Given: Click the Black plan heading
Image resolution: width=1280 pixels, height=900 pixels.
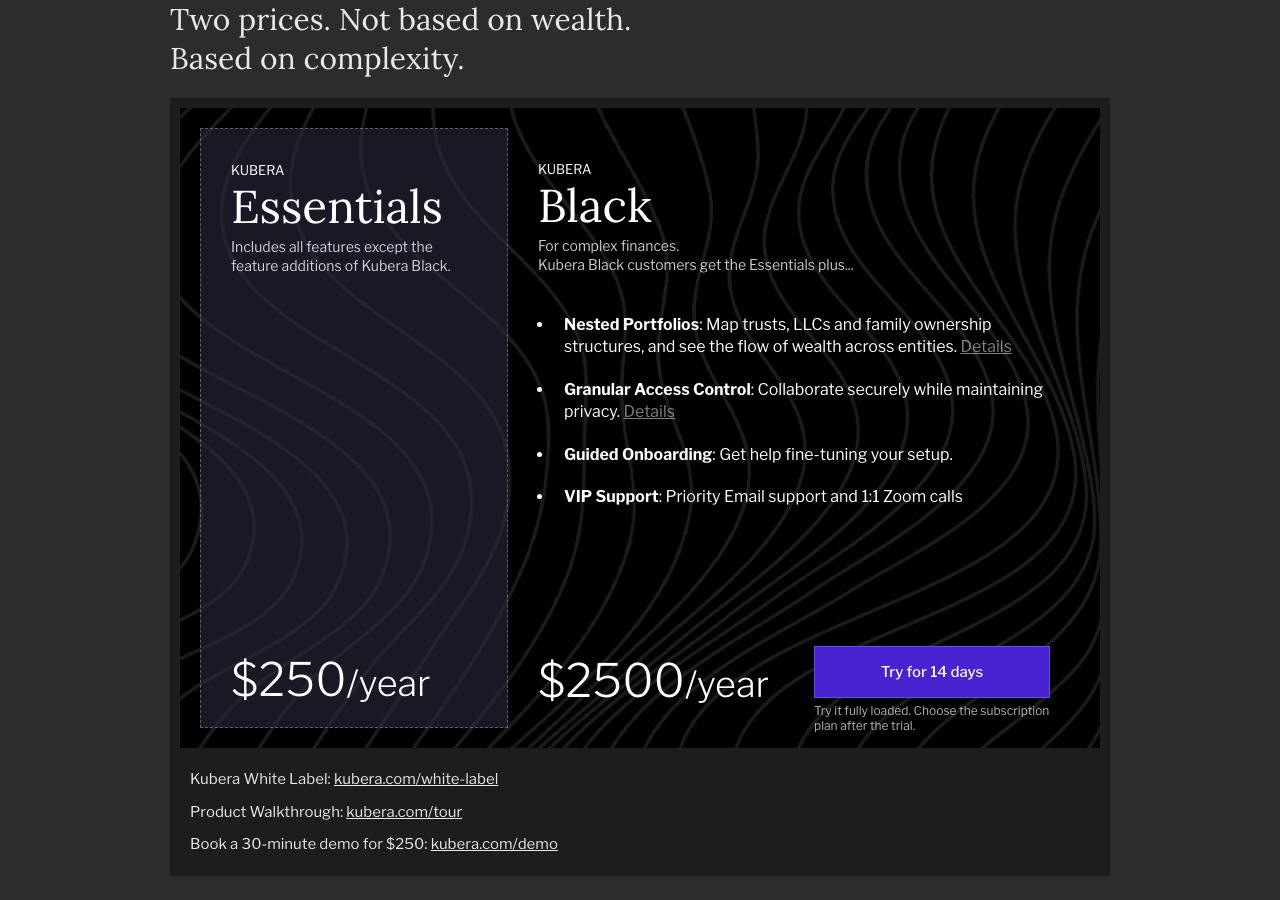Looking at the screenshot, I should 595,206.
